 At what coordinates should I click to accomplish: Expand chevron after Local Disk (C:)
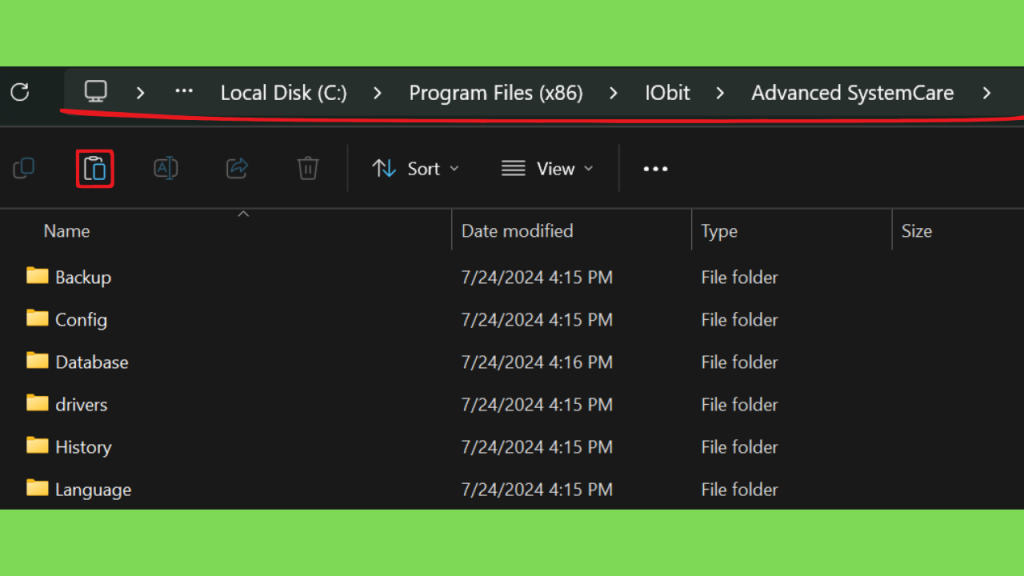coord(377,93)
